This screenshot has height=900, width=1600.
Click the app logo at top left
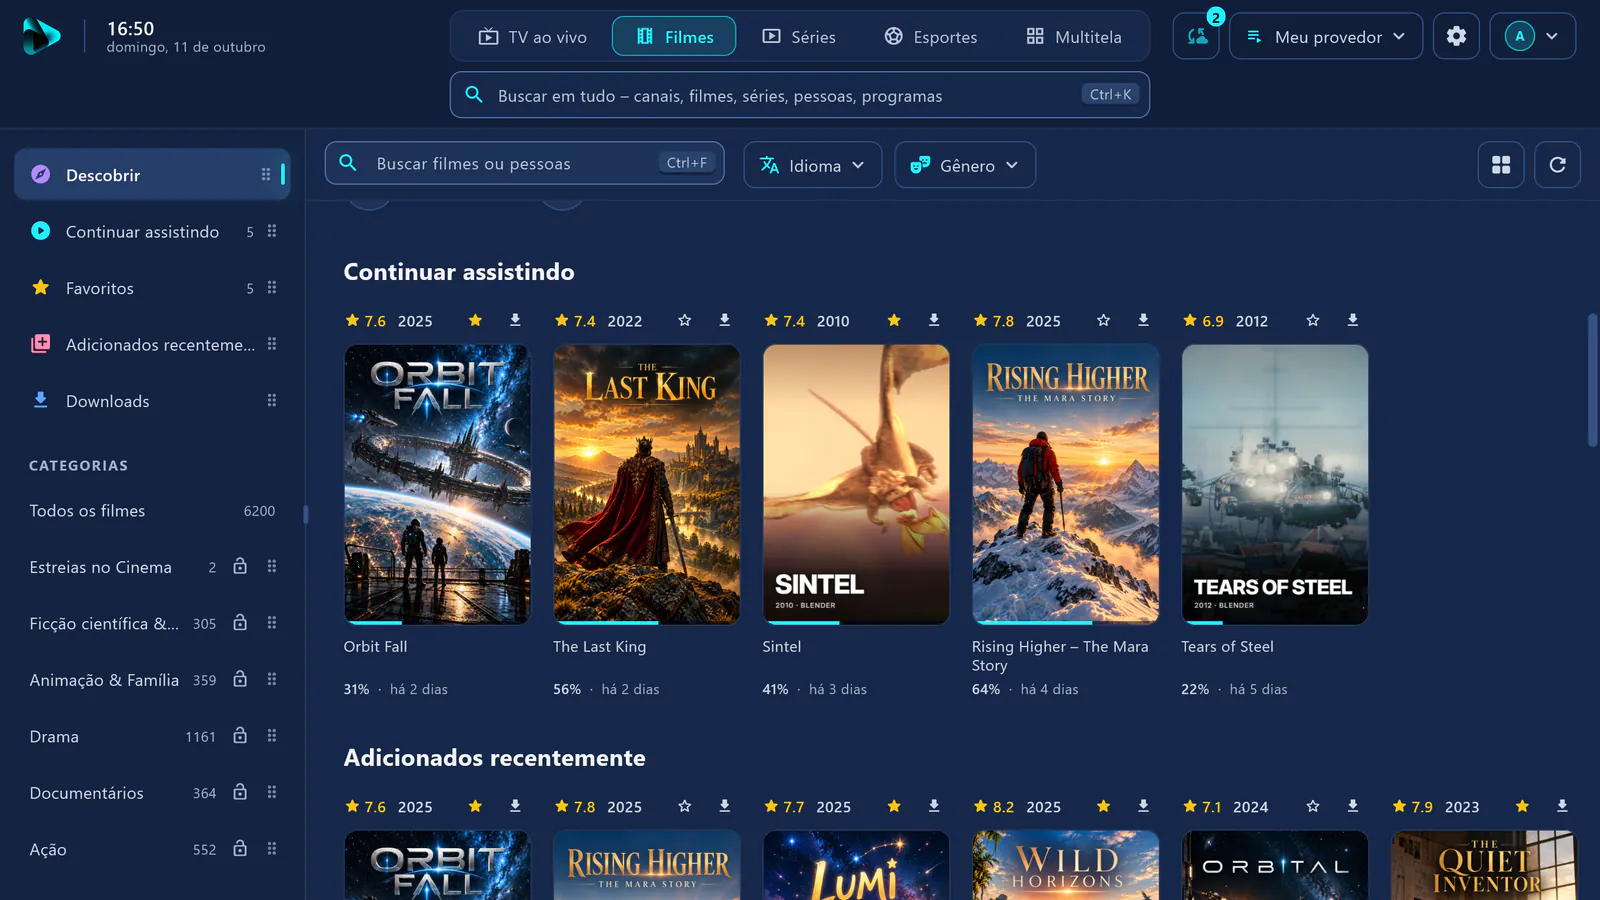[41, 36]
